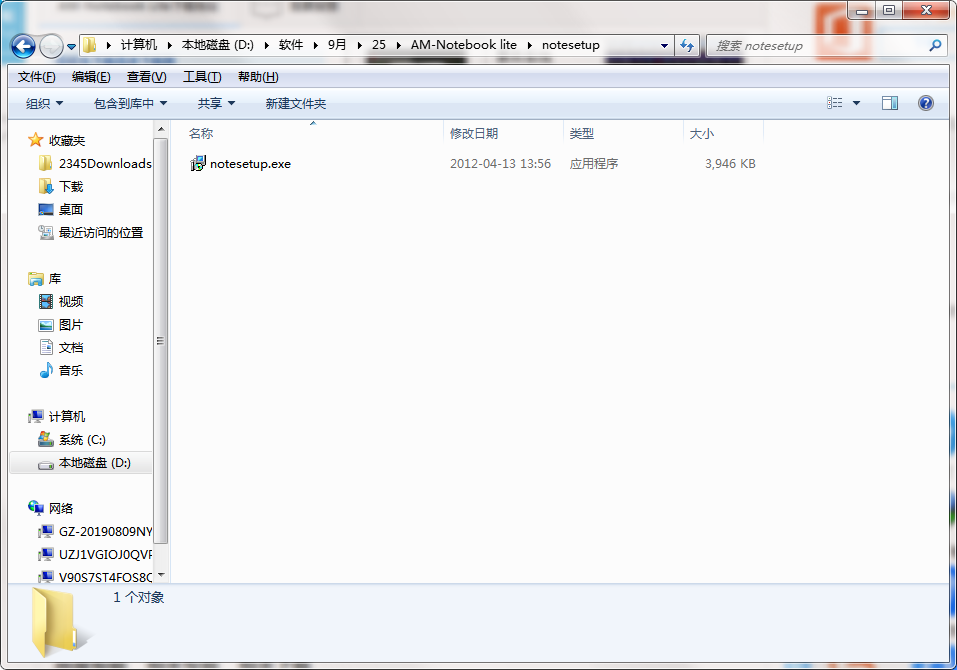Go back with the blue Back arrow

pyautogui.click(x=23, y=46)
